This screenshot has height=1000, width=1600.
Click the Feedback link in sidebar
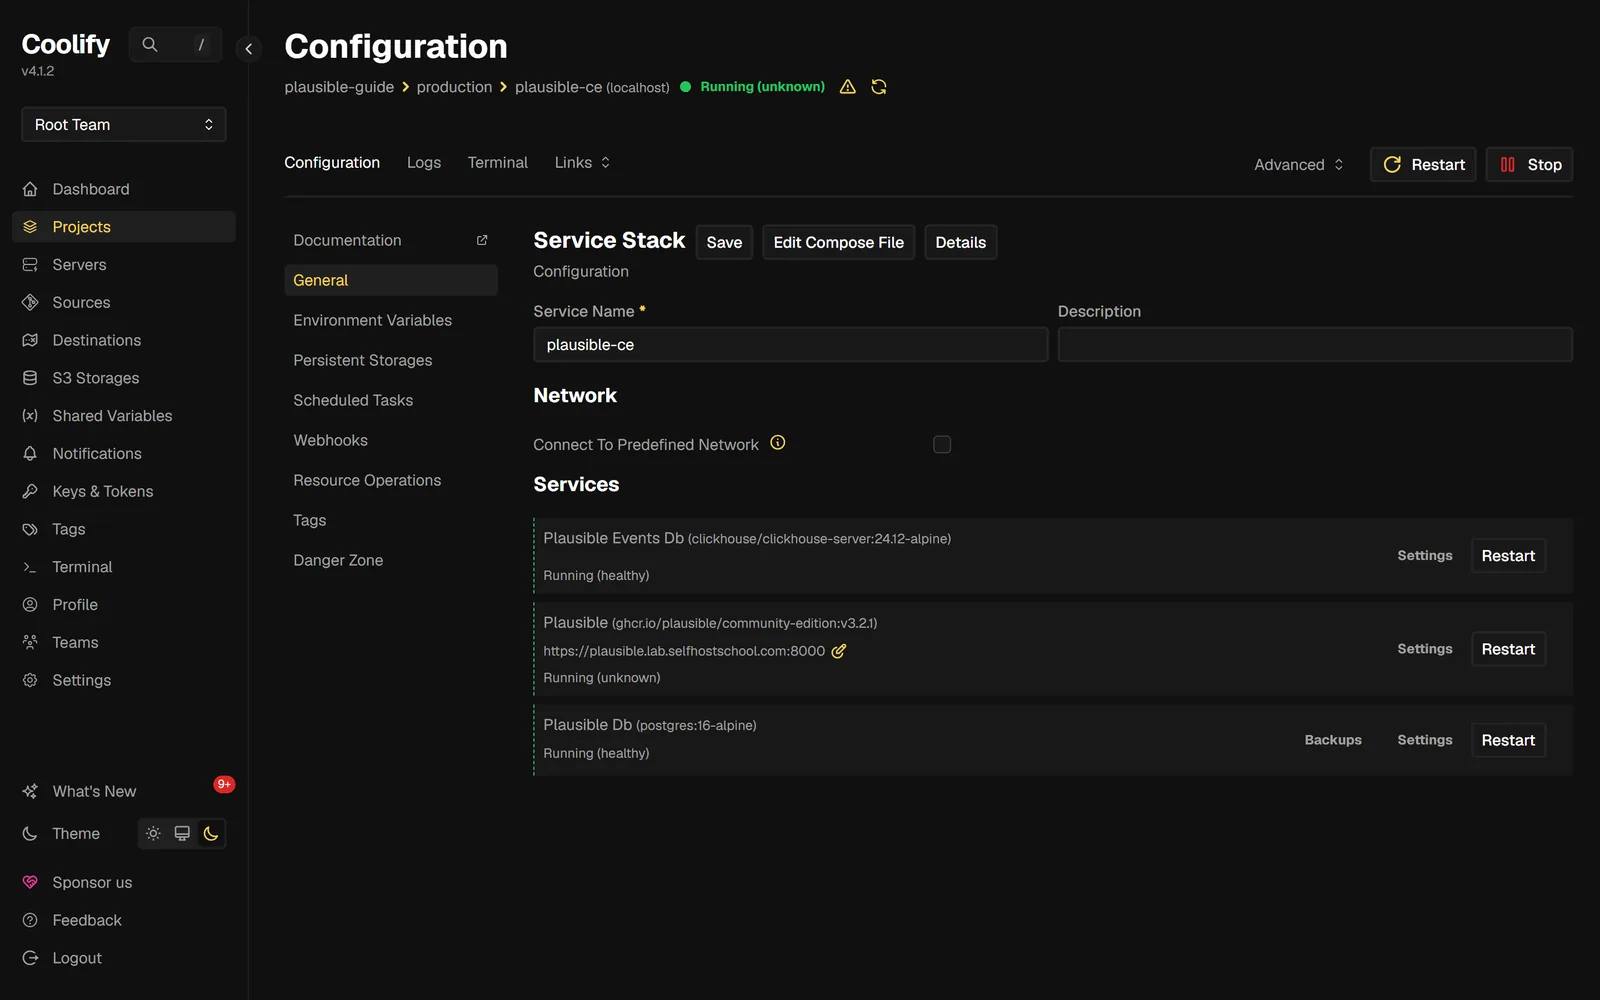click(x=87, y=920)
